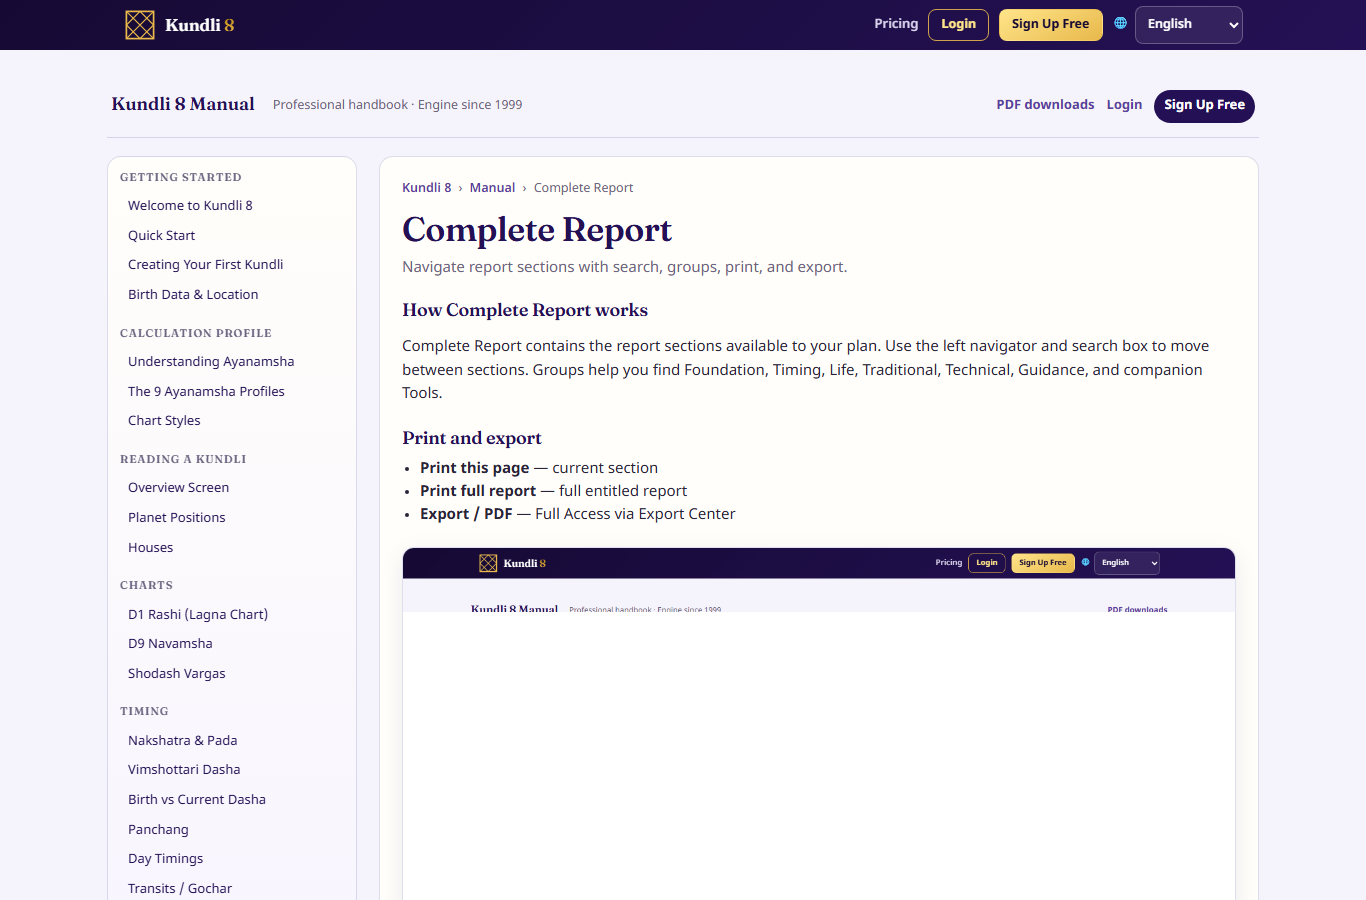Open Welcome to Kundli 8 page
The image size is (1366, 900).
pyautogui.click(x=190, y=206)
